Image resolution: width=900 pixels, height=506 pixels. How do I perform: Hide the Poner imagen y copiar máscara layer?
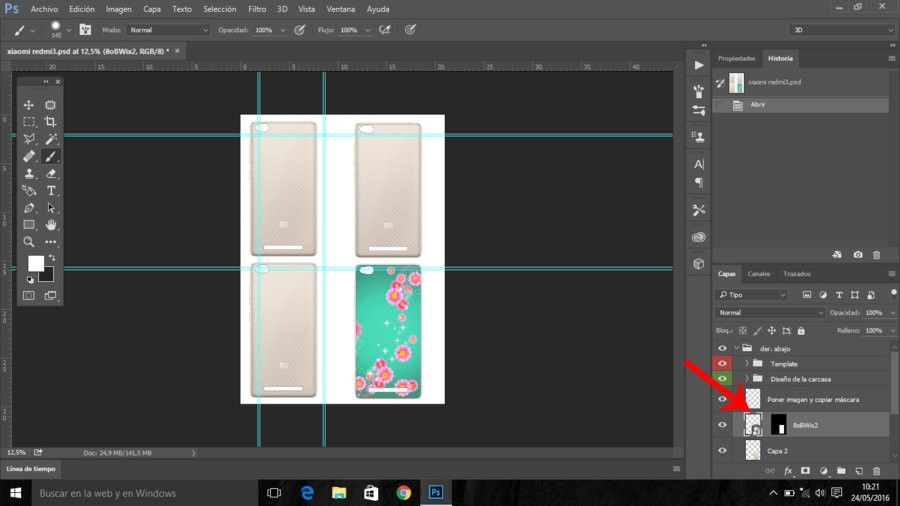pyautogui.click(x=722, y=399)
